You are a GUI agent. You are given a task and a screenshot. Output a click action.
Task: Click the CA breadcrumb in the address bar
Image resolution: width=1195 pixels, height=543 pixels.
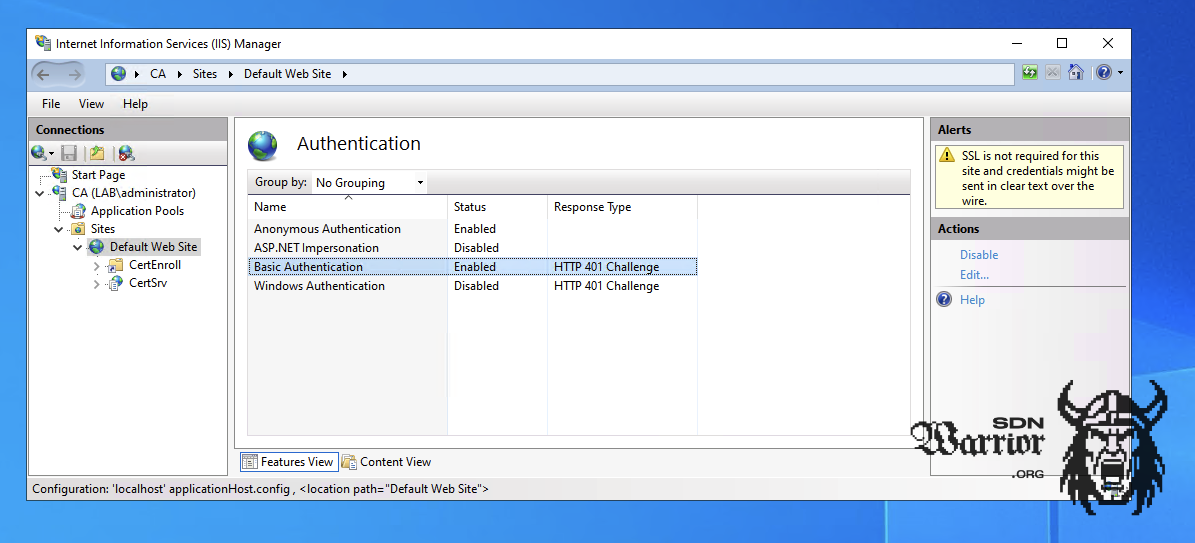(158, 74)
